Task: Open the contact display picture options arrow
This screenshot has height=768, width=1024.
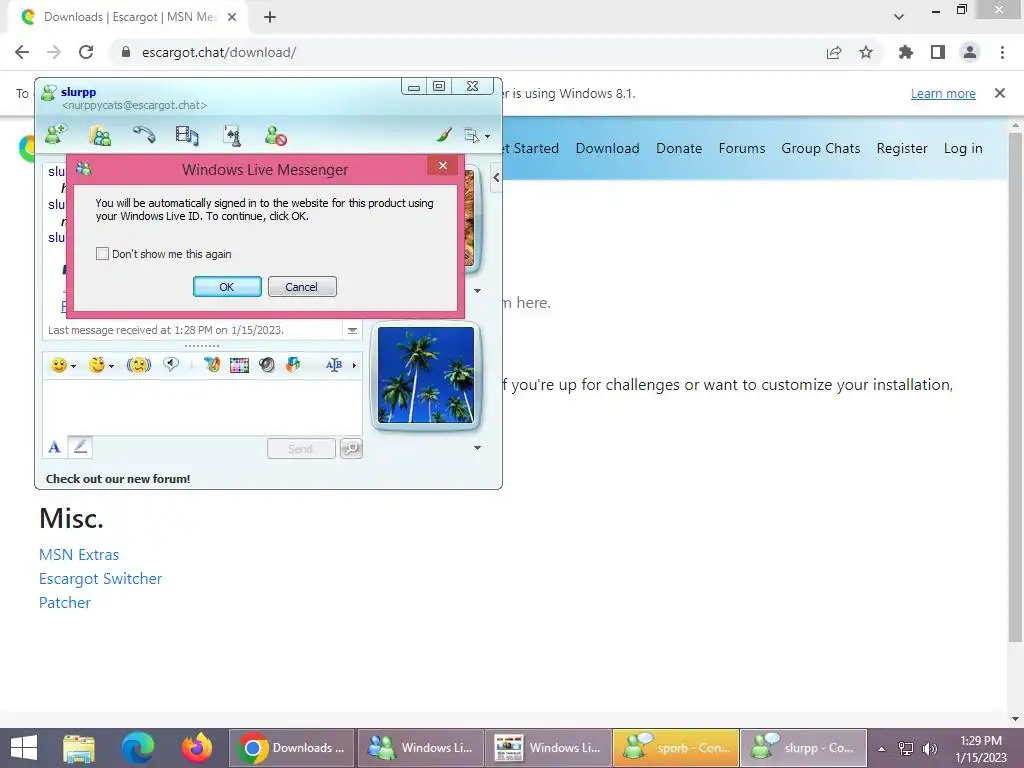Action: tap(477, 291)
